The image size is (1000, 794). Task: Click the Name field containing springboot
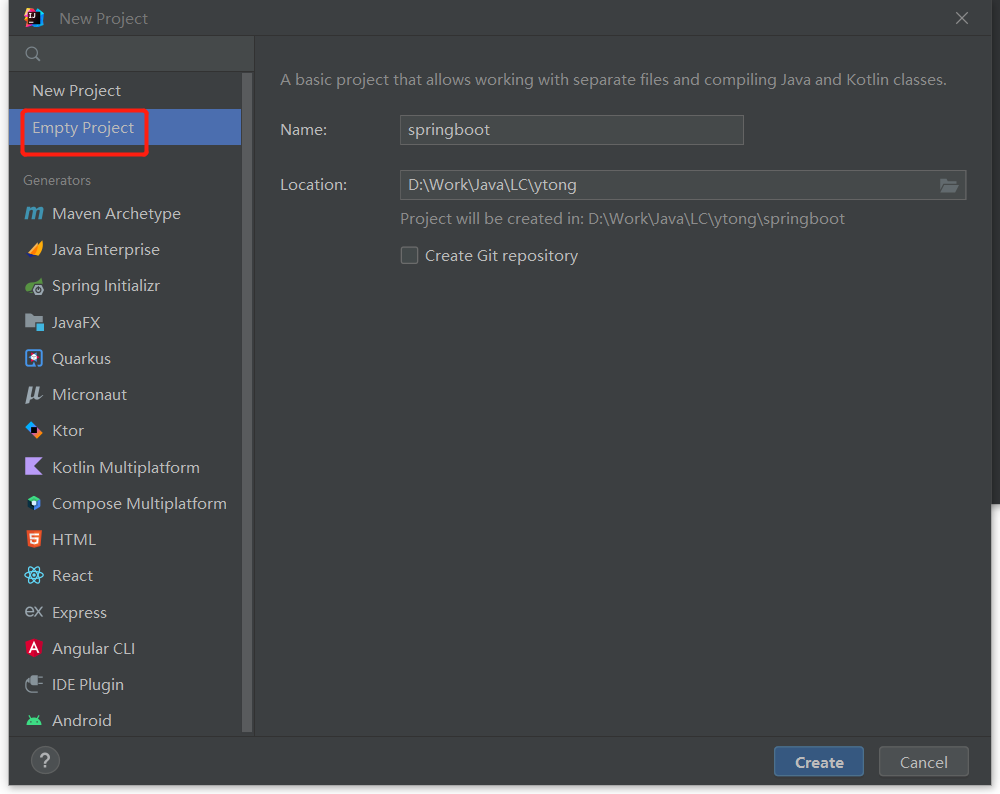point(571,130)
